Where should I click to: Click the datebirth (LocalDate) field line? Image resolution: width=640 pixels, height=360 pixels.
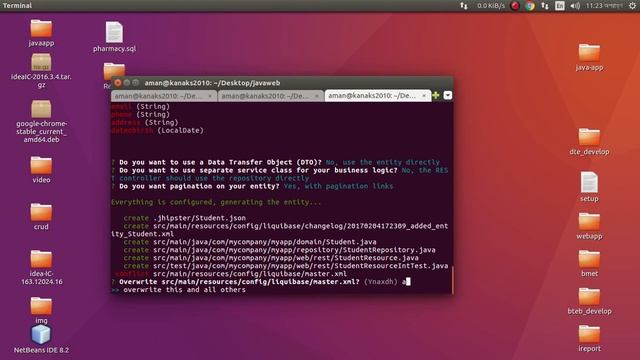[x=157, y=131]
